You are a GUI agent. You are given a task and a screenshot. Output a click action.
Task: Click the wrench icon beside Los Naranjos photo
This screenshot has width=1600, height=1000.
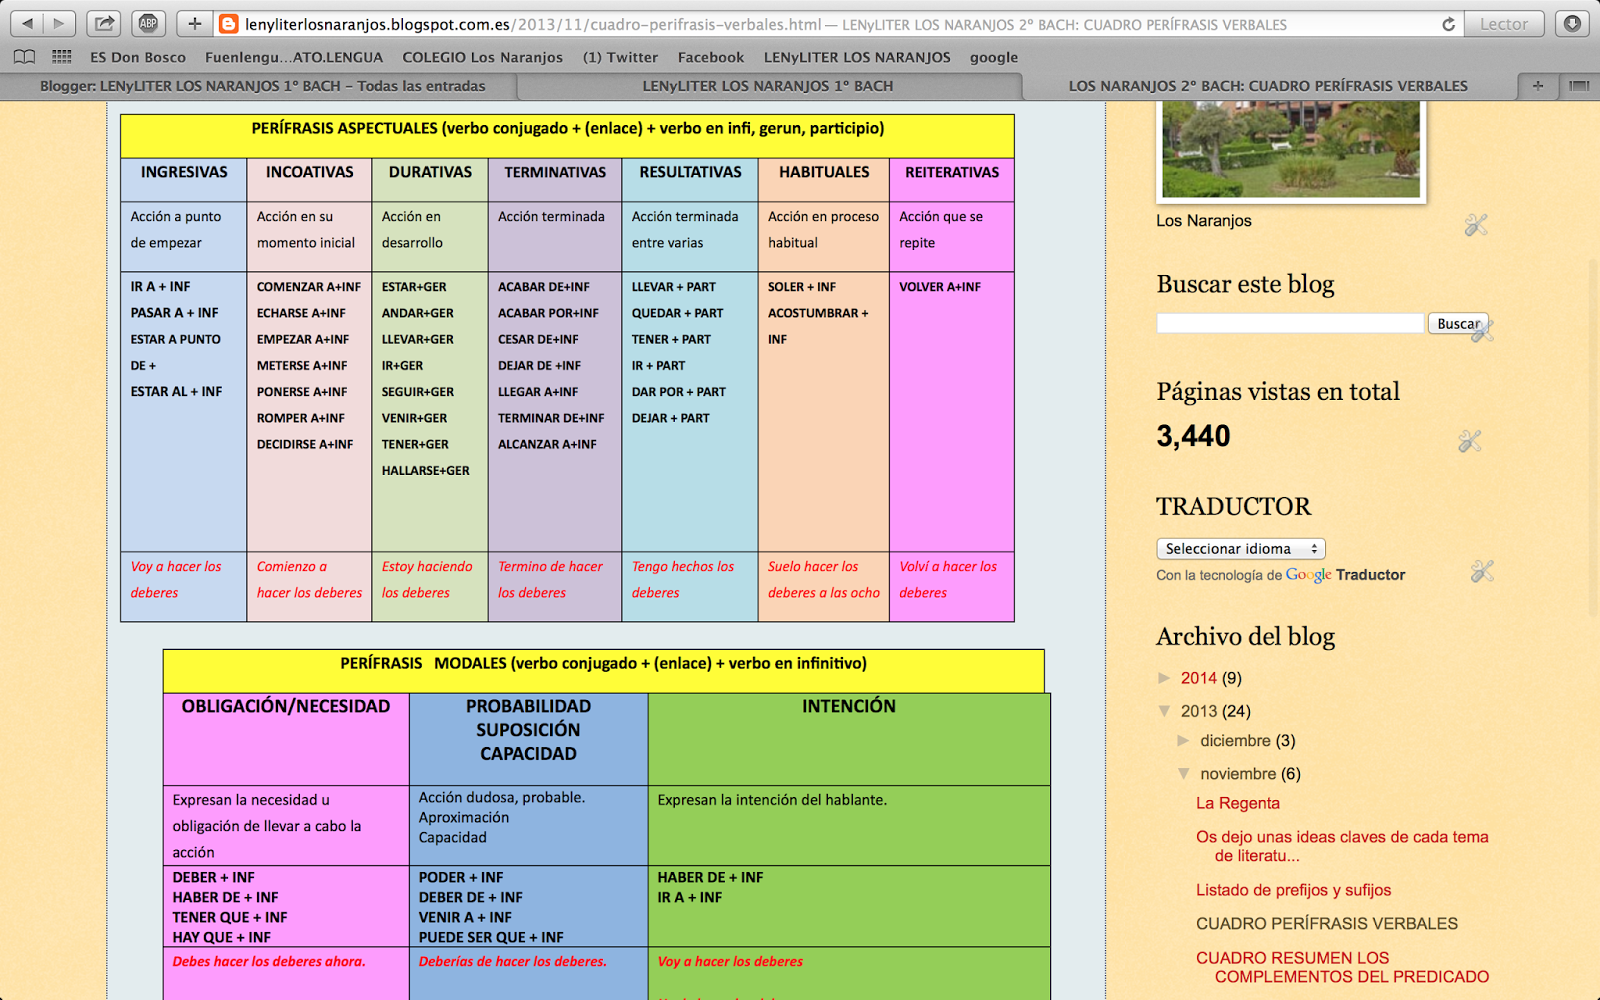(1476, 225)
